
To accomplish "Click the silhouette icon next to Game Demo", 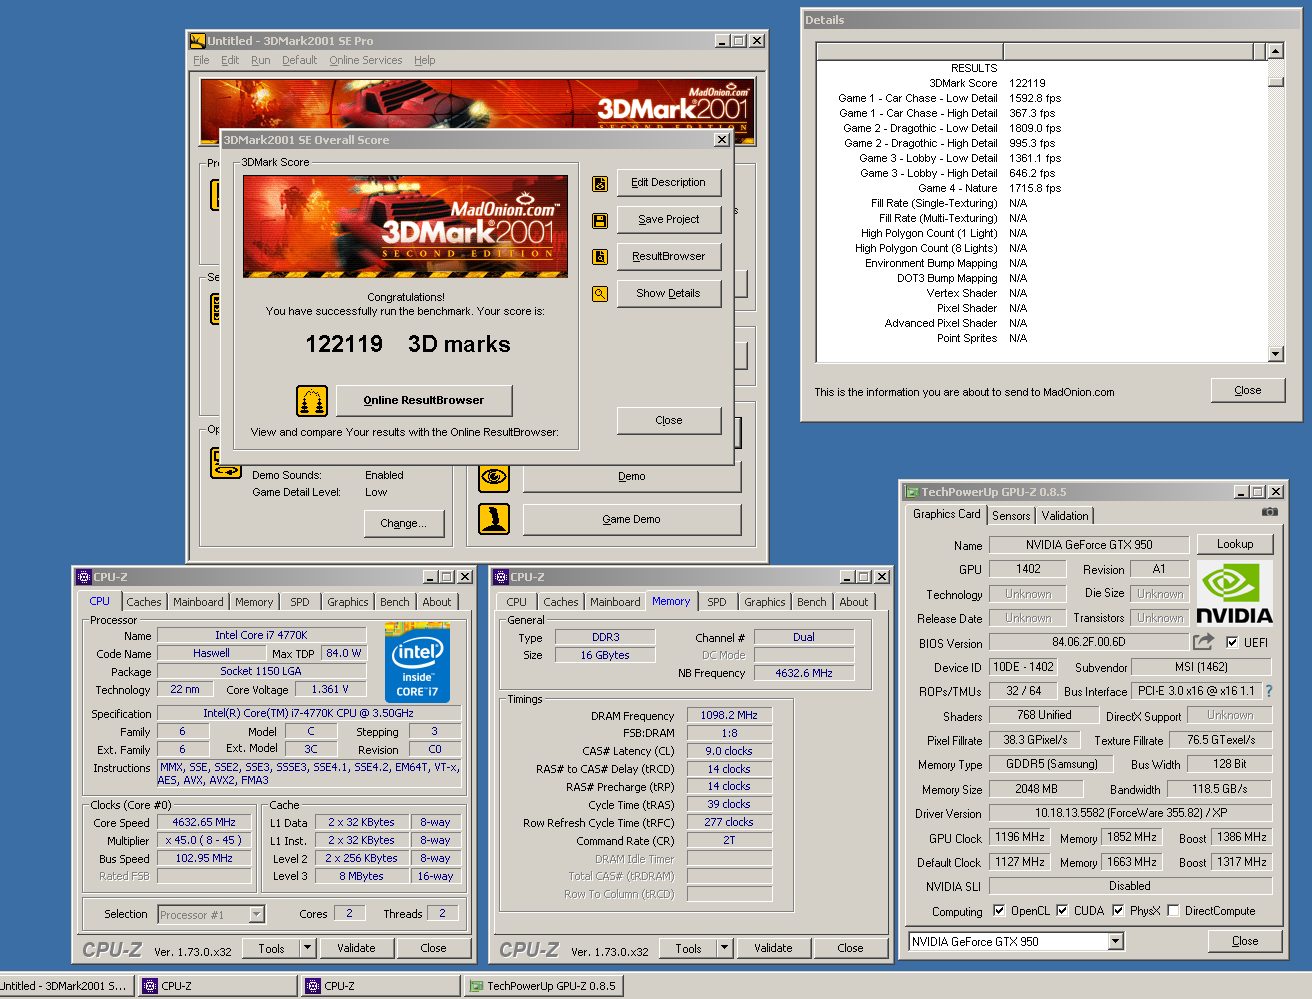I will (x=494, y=519).
